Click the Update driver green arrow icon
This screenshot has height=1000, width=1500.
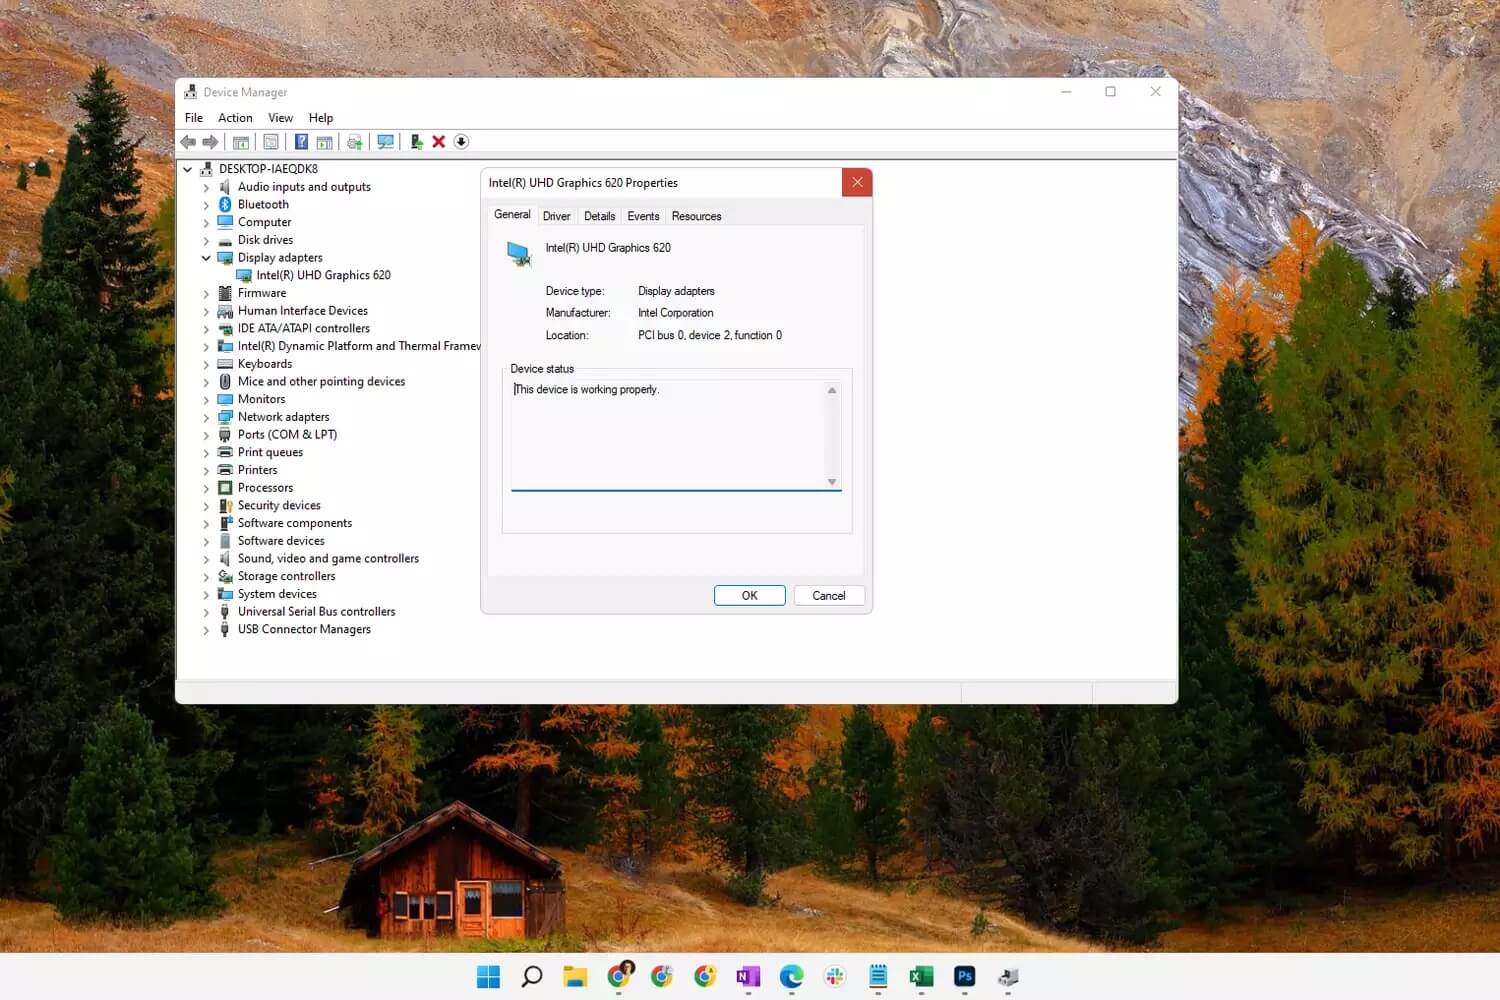[416, 142]
